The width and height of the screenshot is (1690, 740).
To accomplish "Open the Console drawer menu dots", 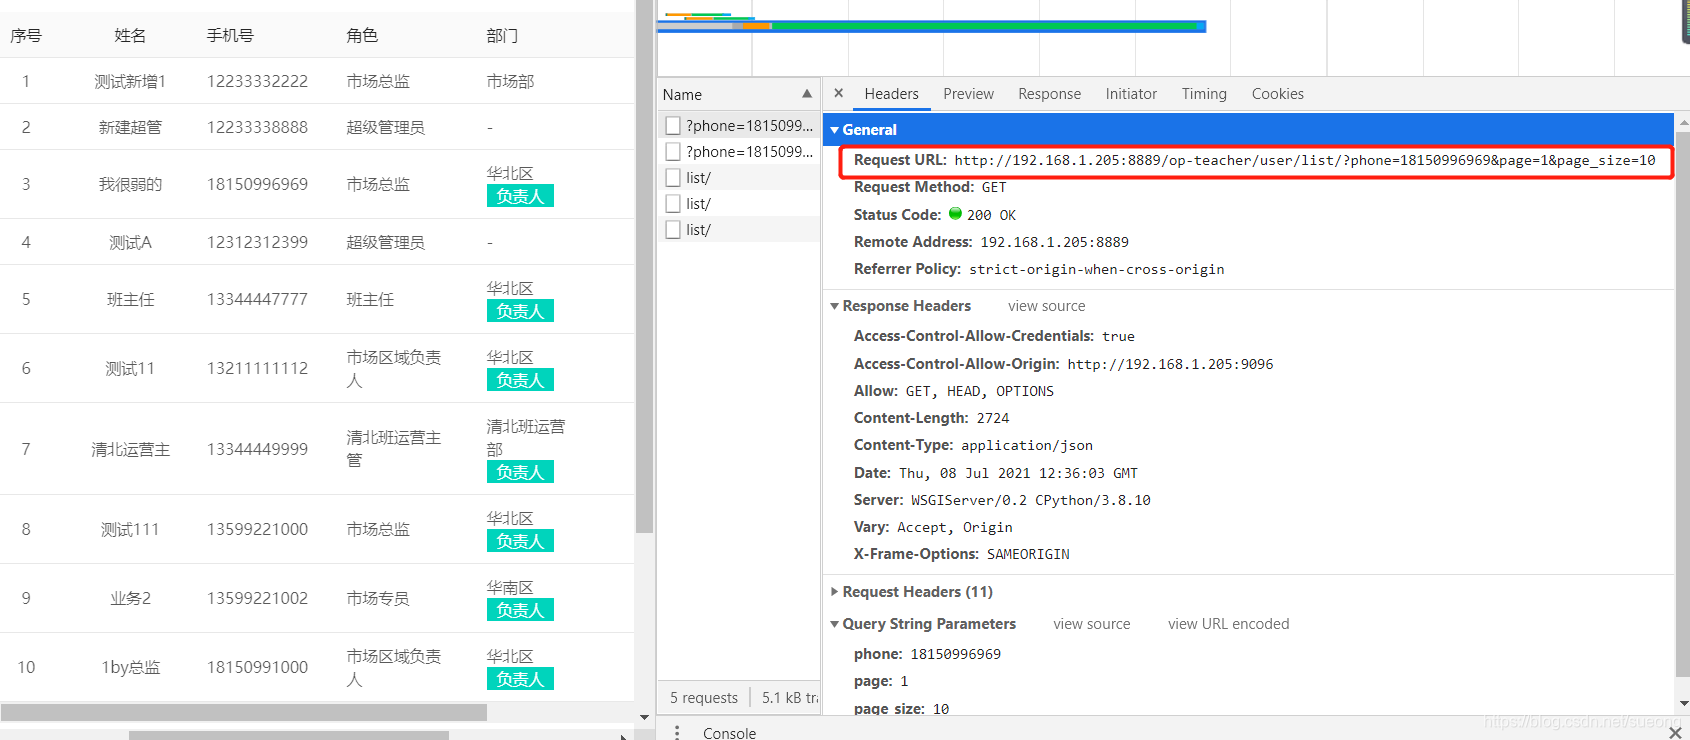I will [x=677, y=733].
